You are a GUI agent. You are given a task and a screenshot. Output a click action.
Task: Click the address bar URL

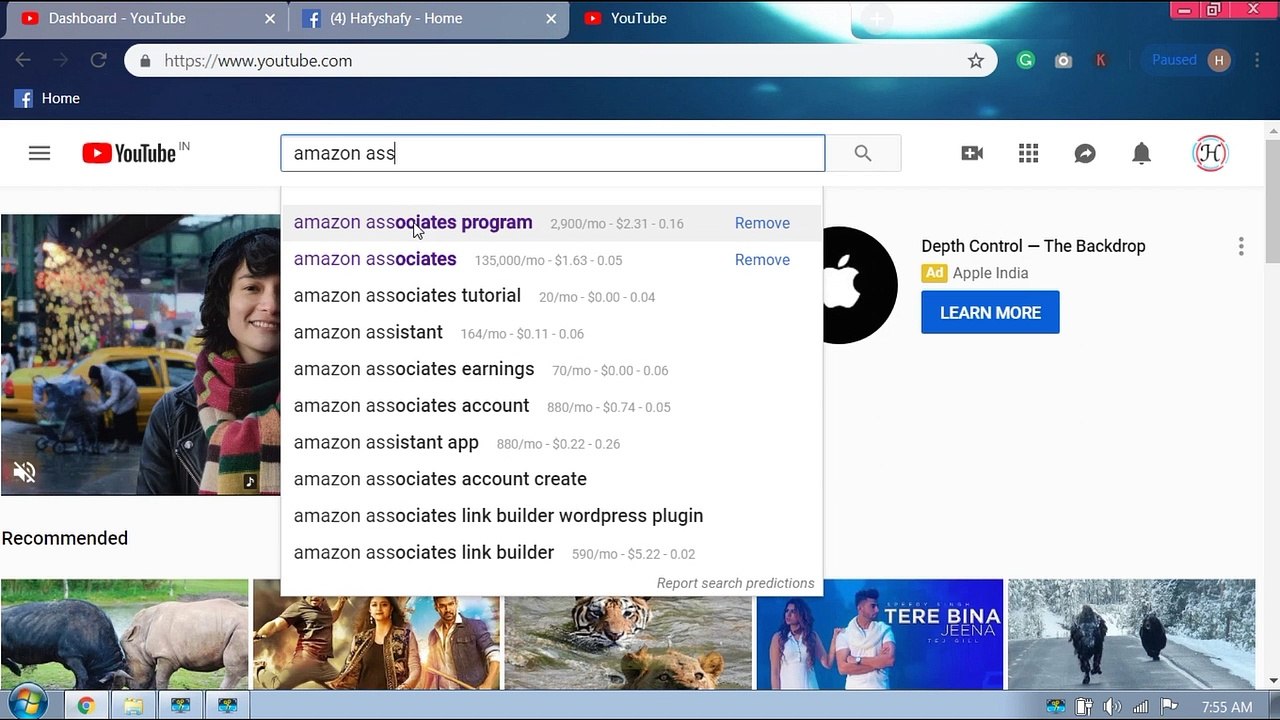click(258, 61)
